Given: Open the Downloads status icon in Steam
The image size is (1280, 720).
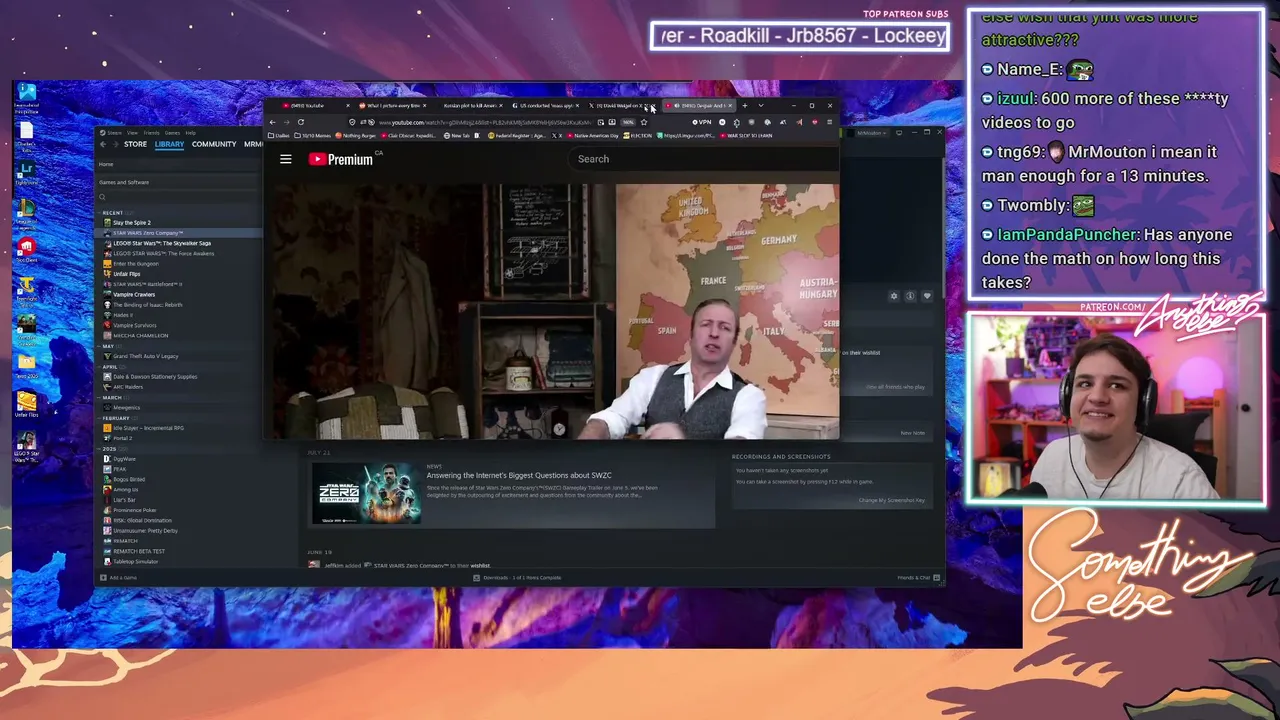Looking at the screenshot, I should (x=476, y=578).
